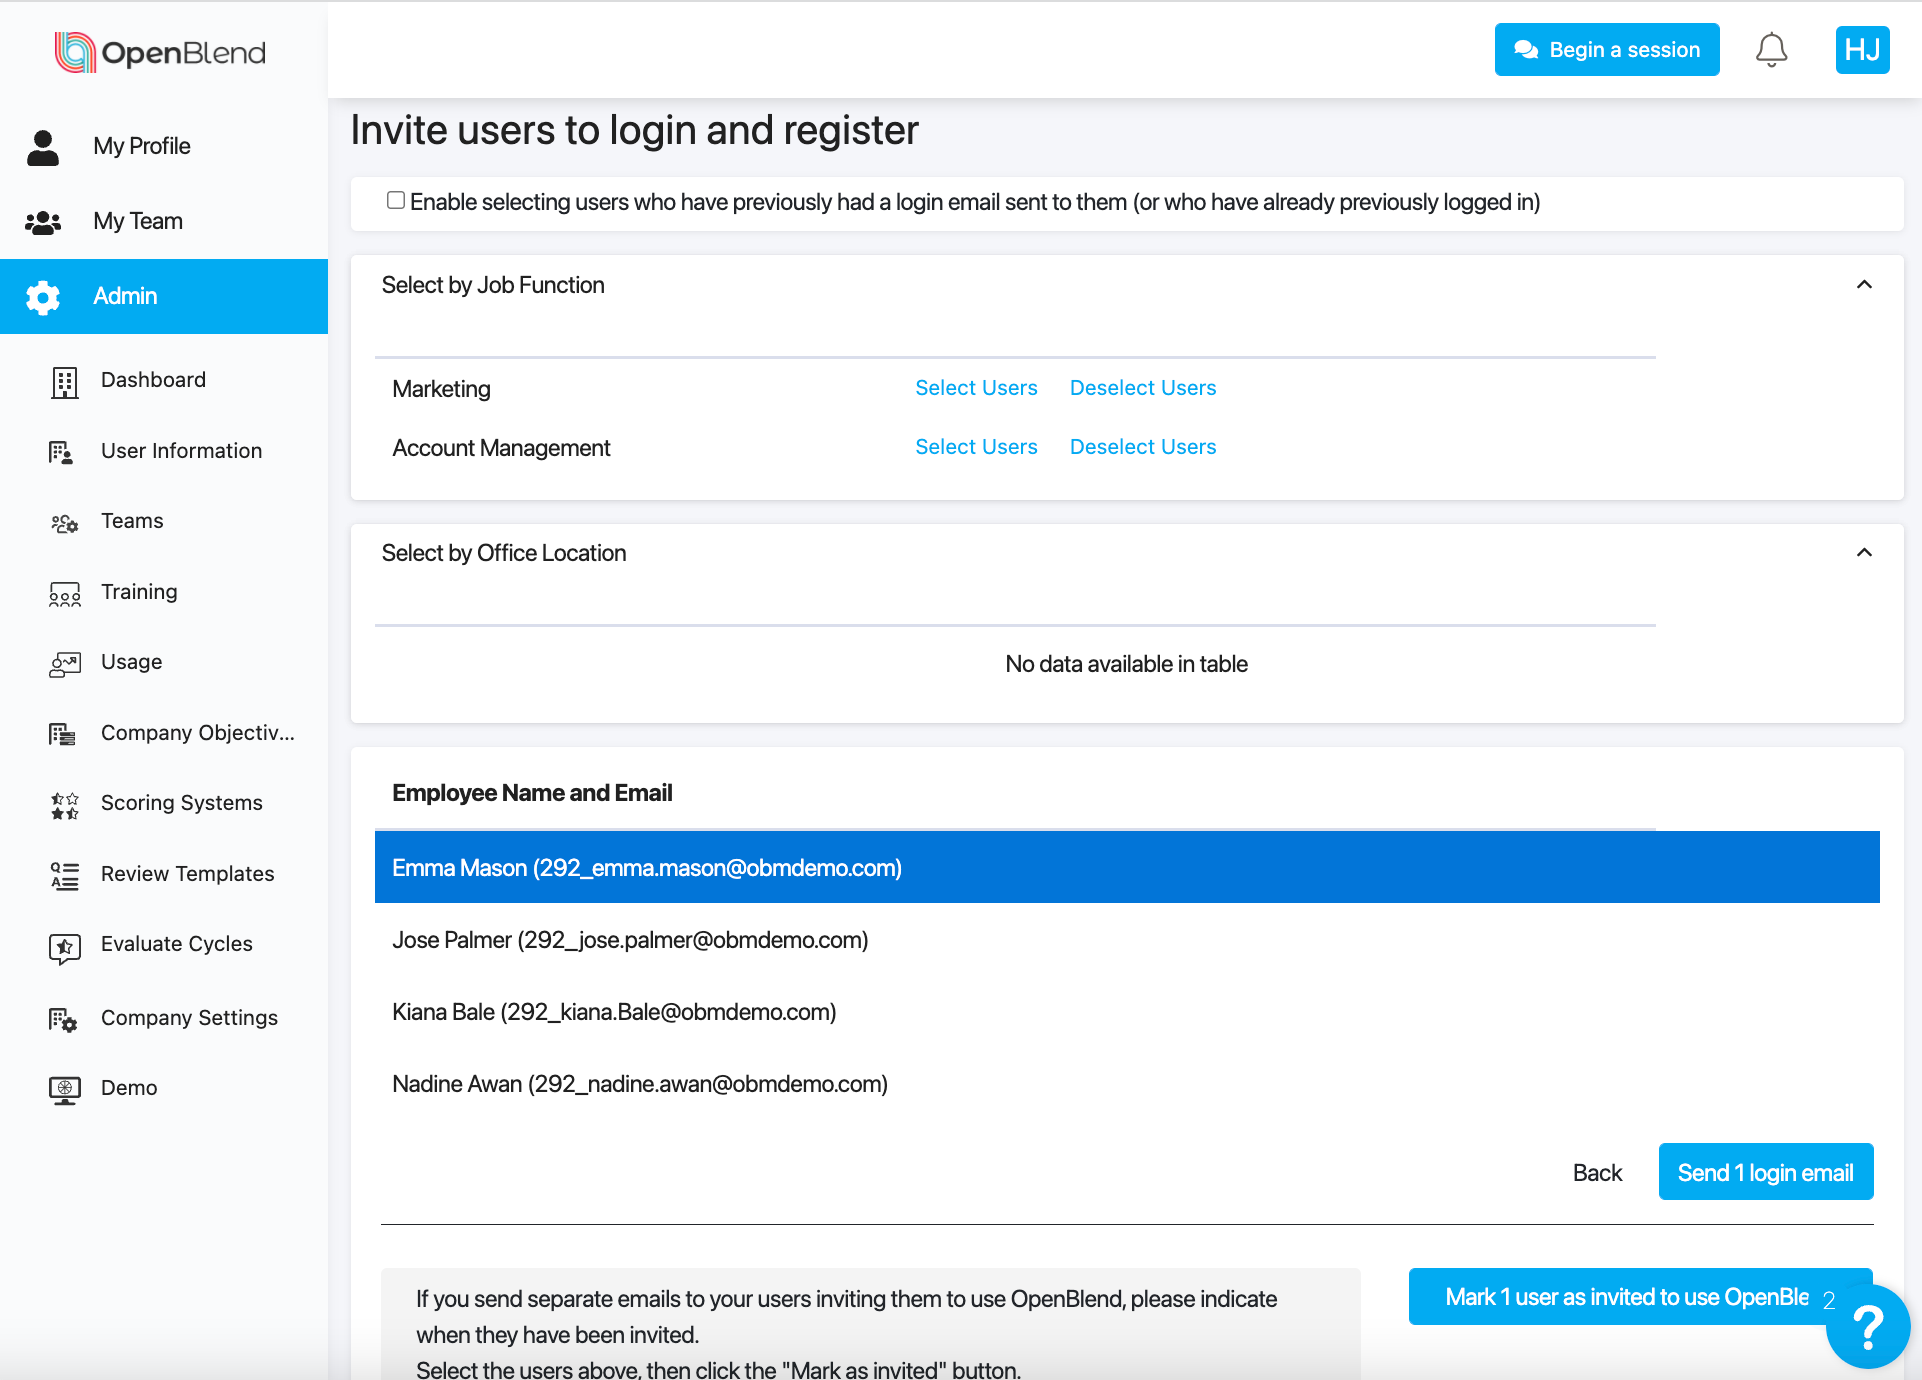Screen dimensions: 1922x1380
Task: Collapse the Select by Office Location section
Action: [x=1864, y=553]
